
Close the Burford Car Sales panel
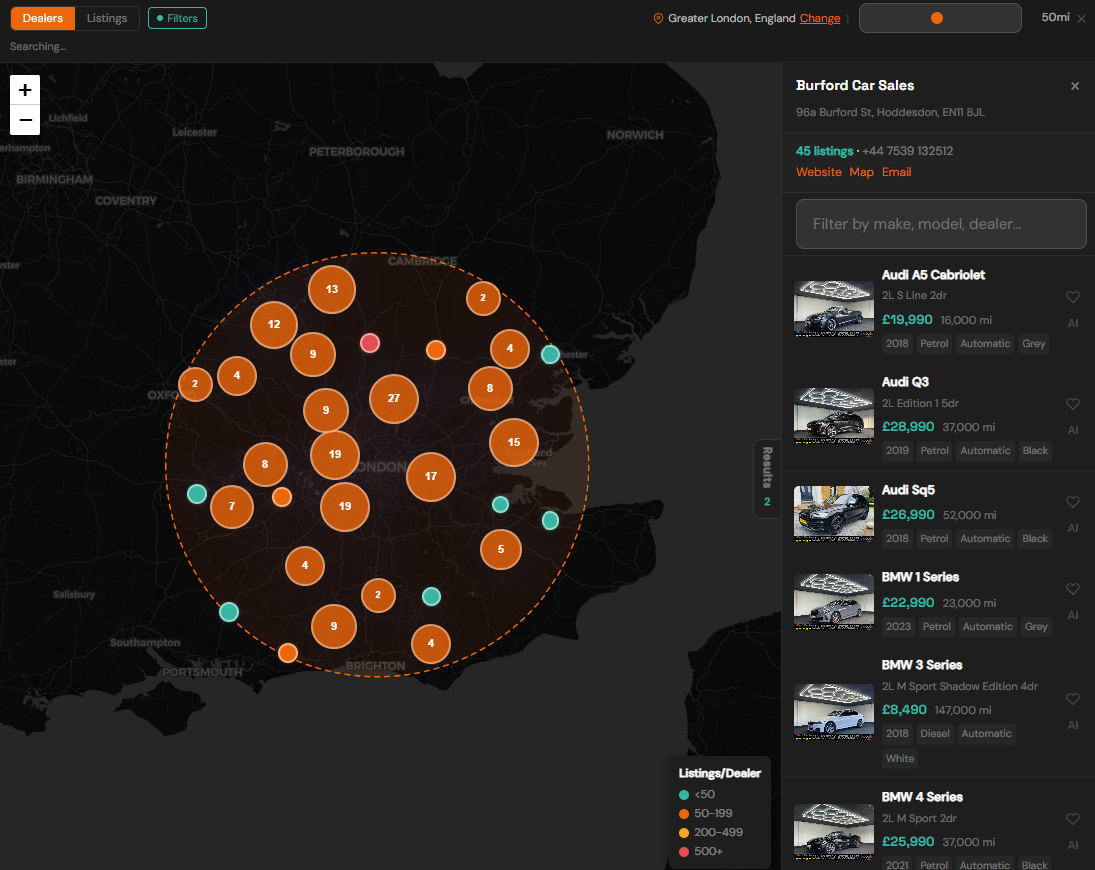point(1075,86)
